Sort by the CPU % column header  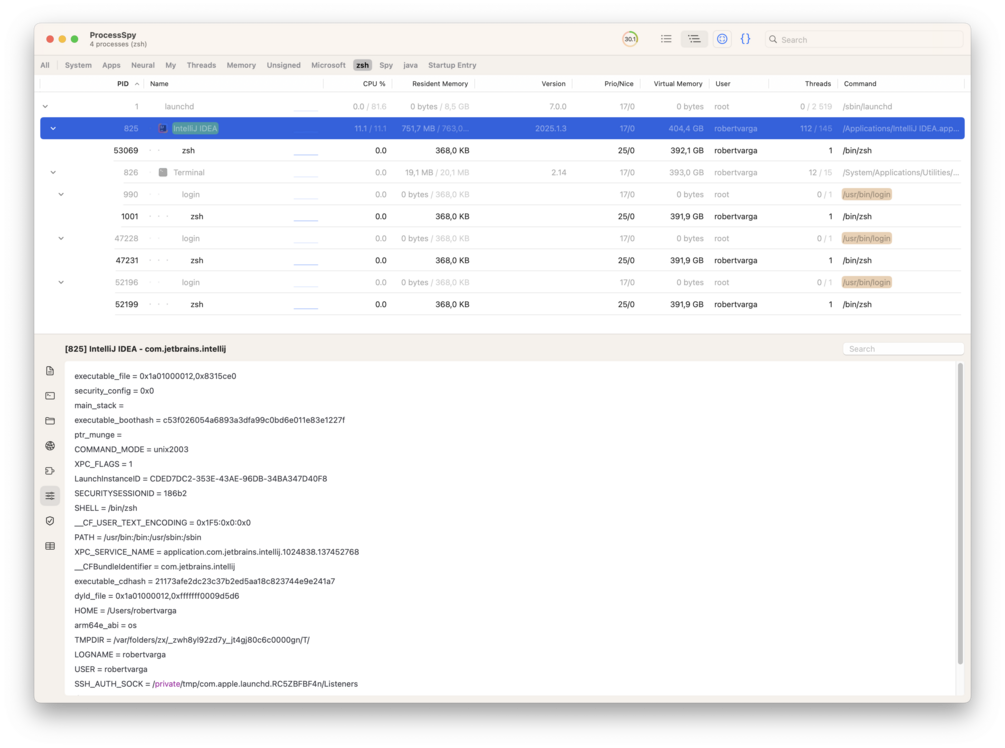(x=374, y=84)
